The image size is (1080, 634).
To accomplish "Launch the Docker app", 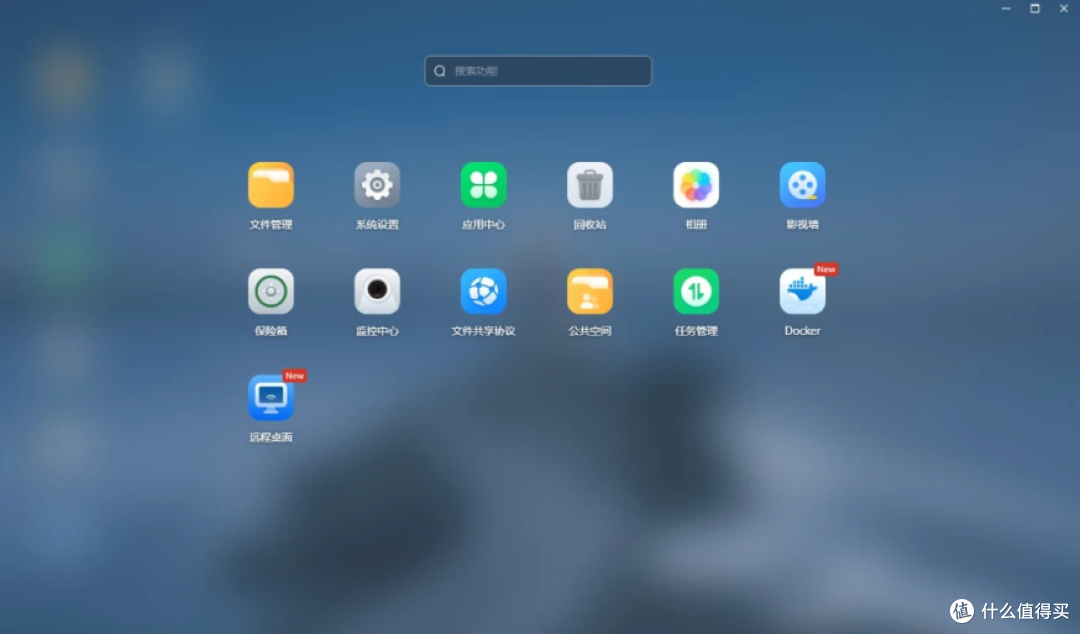I will click(x=802, y=292).
